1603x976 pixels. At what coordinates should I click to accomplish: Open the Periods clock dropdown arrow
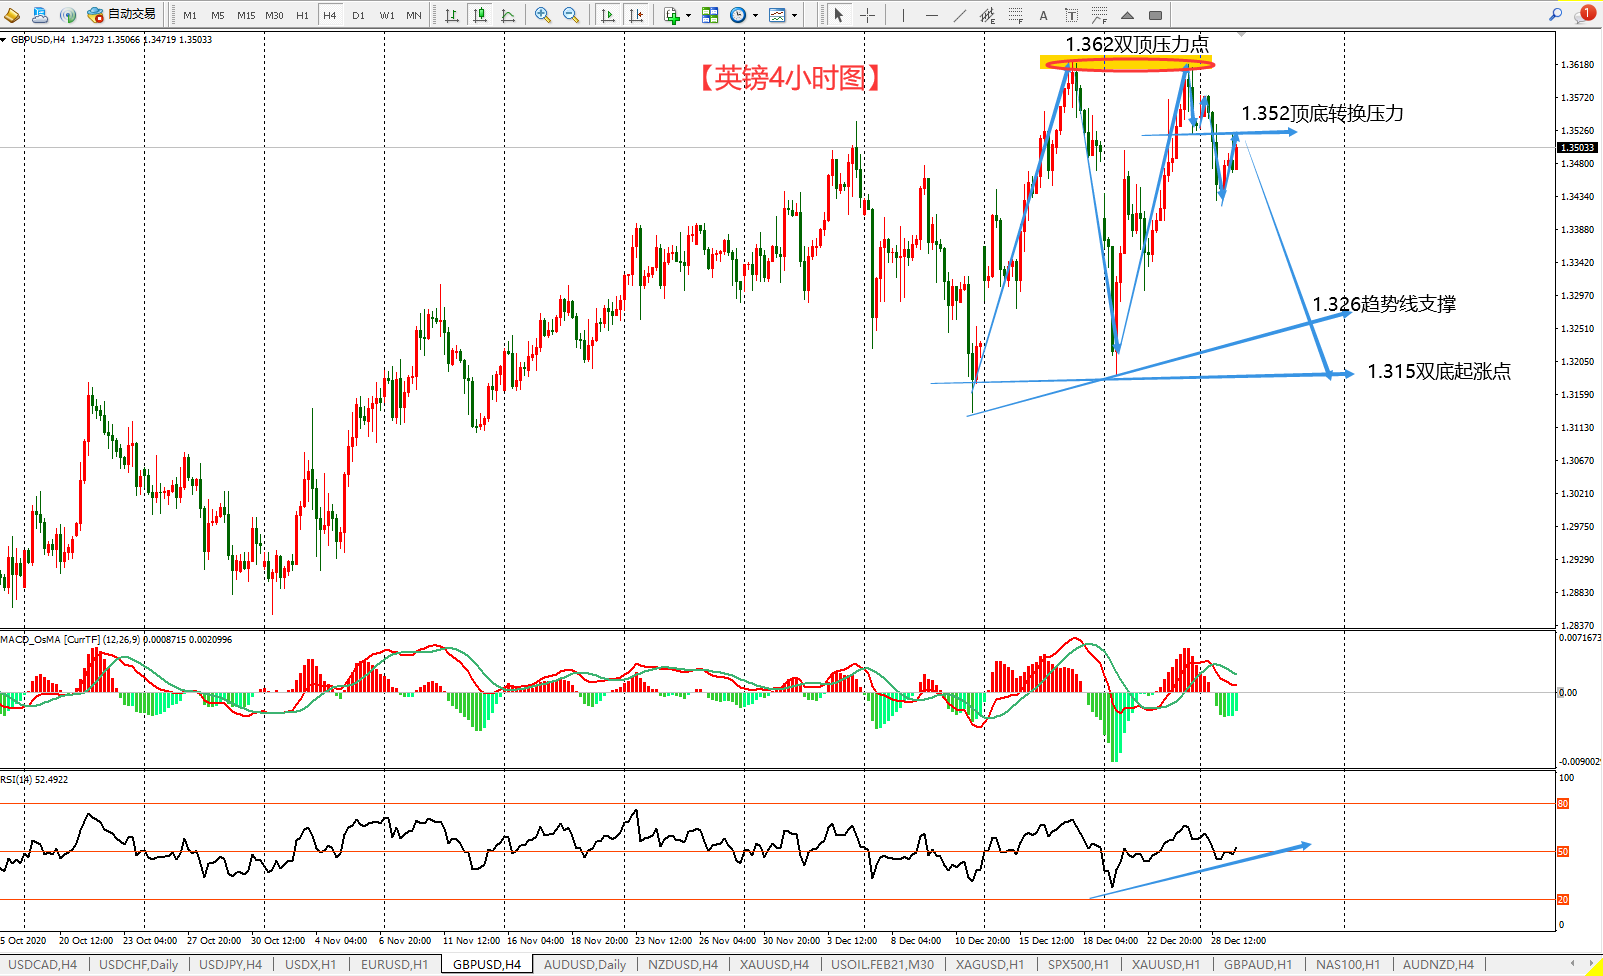755,15
